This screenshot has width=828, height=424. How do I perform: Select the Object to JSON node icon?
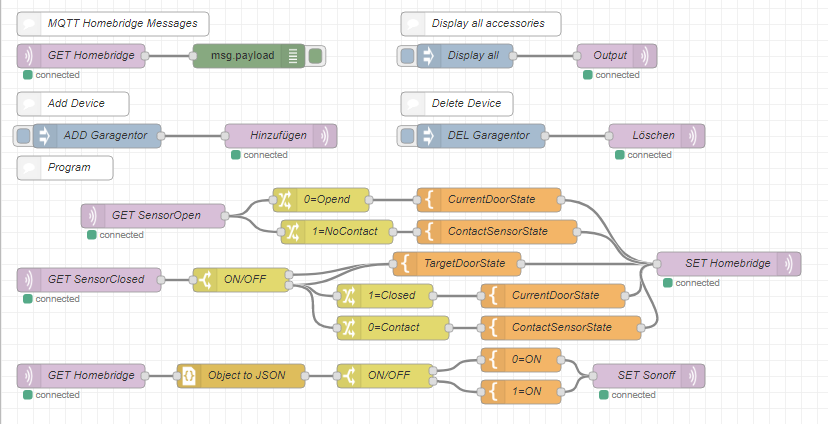pos(188,375)
